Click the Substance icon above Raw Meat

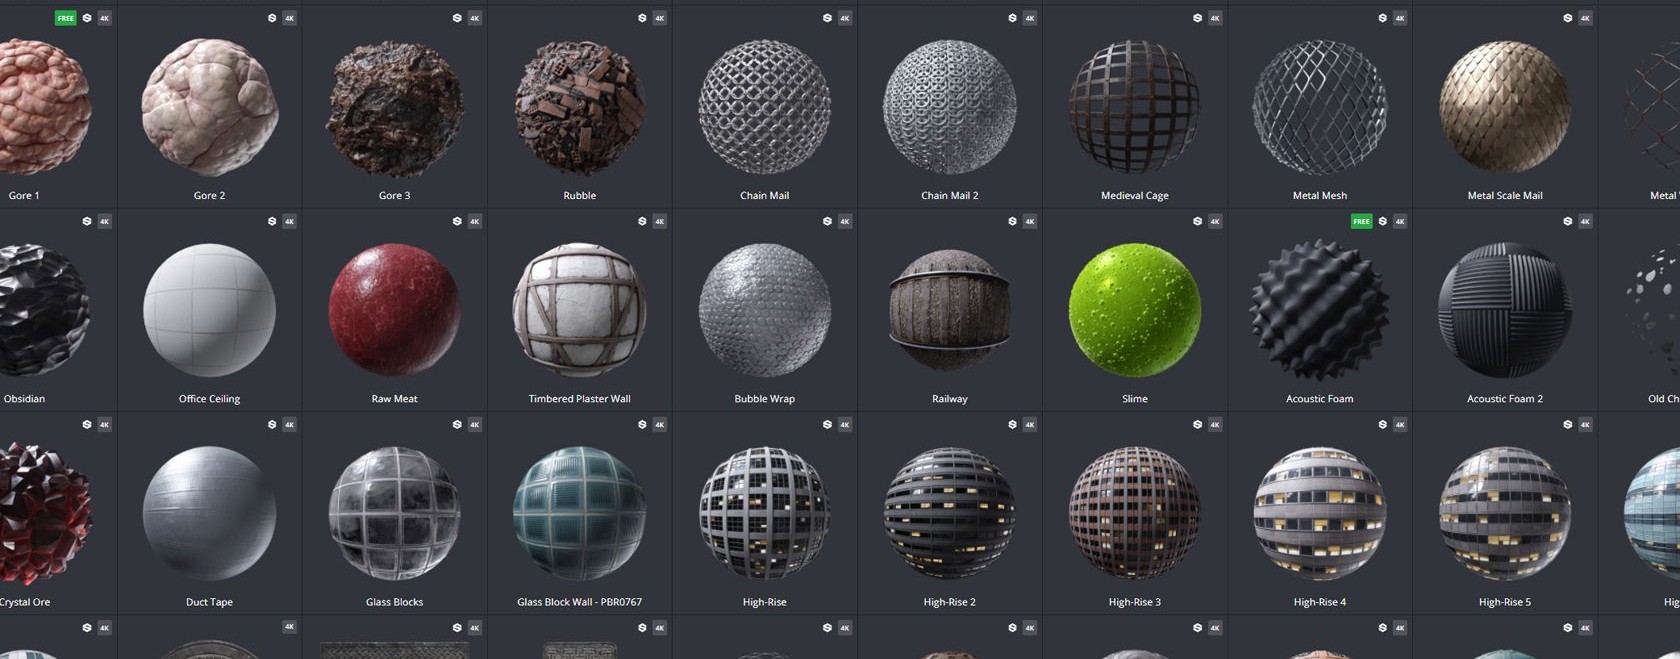point(457,221)
